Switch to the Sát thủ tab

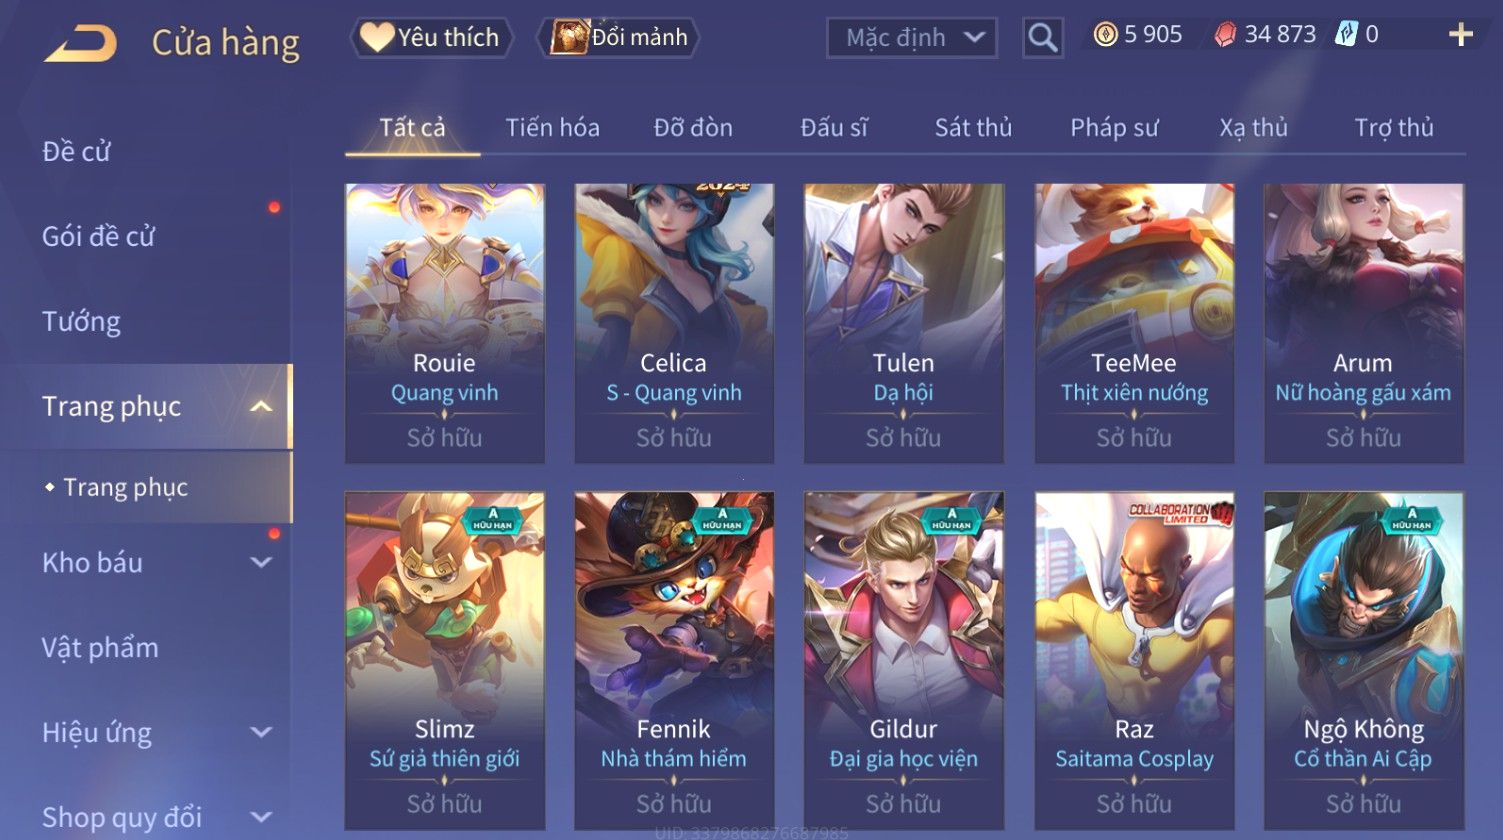point(973,127)
